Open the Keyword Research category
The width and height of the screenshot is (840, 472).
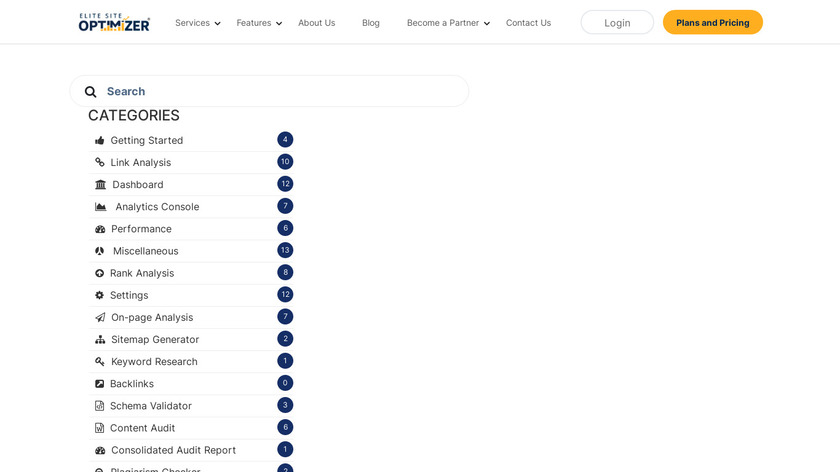(154, 362)
